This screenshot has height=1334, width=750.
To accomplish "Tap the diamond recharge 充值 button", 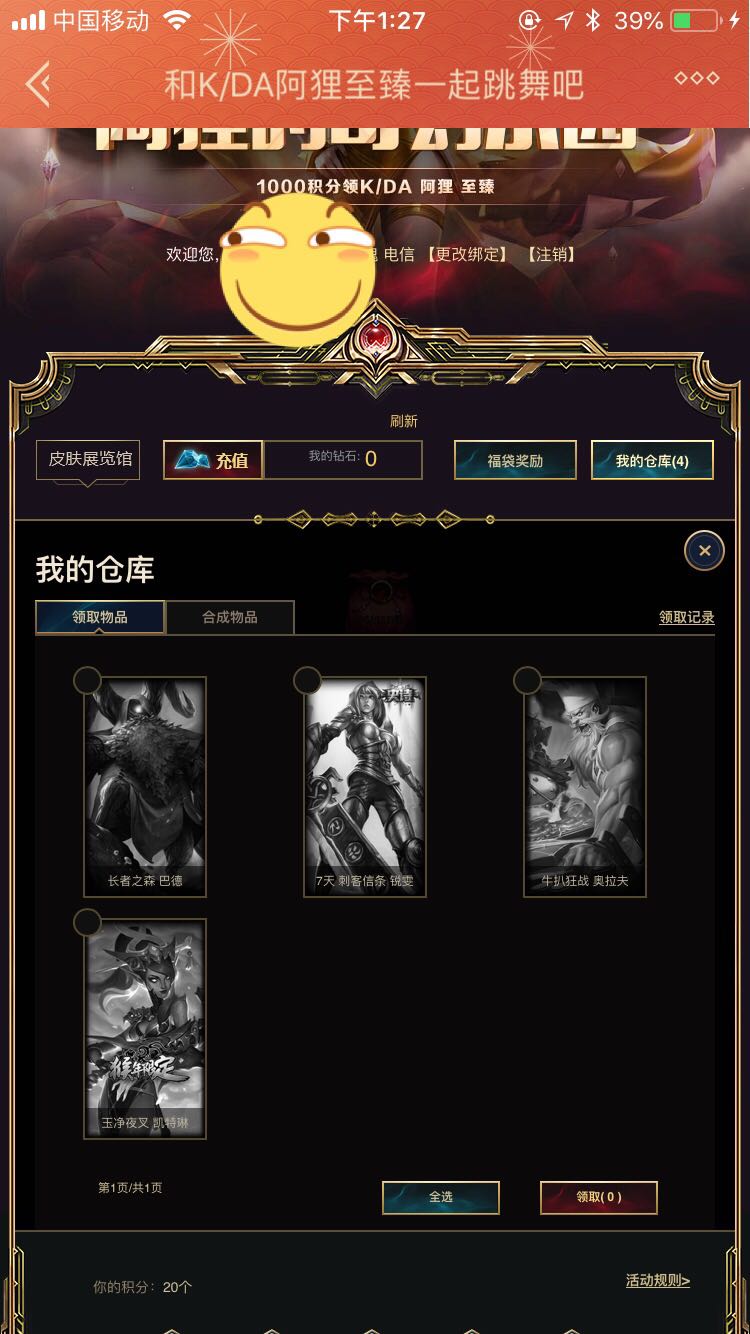I will (x=213, y=460).
